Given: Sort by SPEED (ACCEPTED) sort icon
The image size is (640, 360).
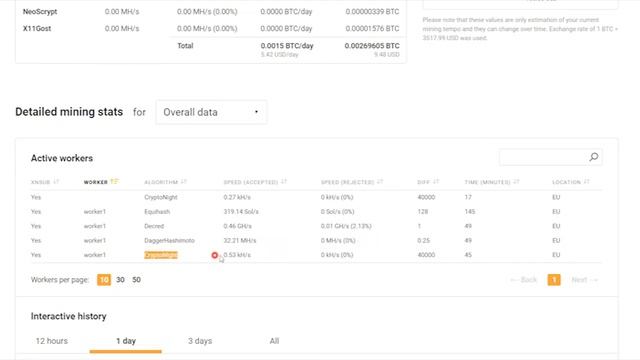Looking at the screenshot, I should [x=284, y=182].
